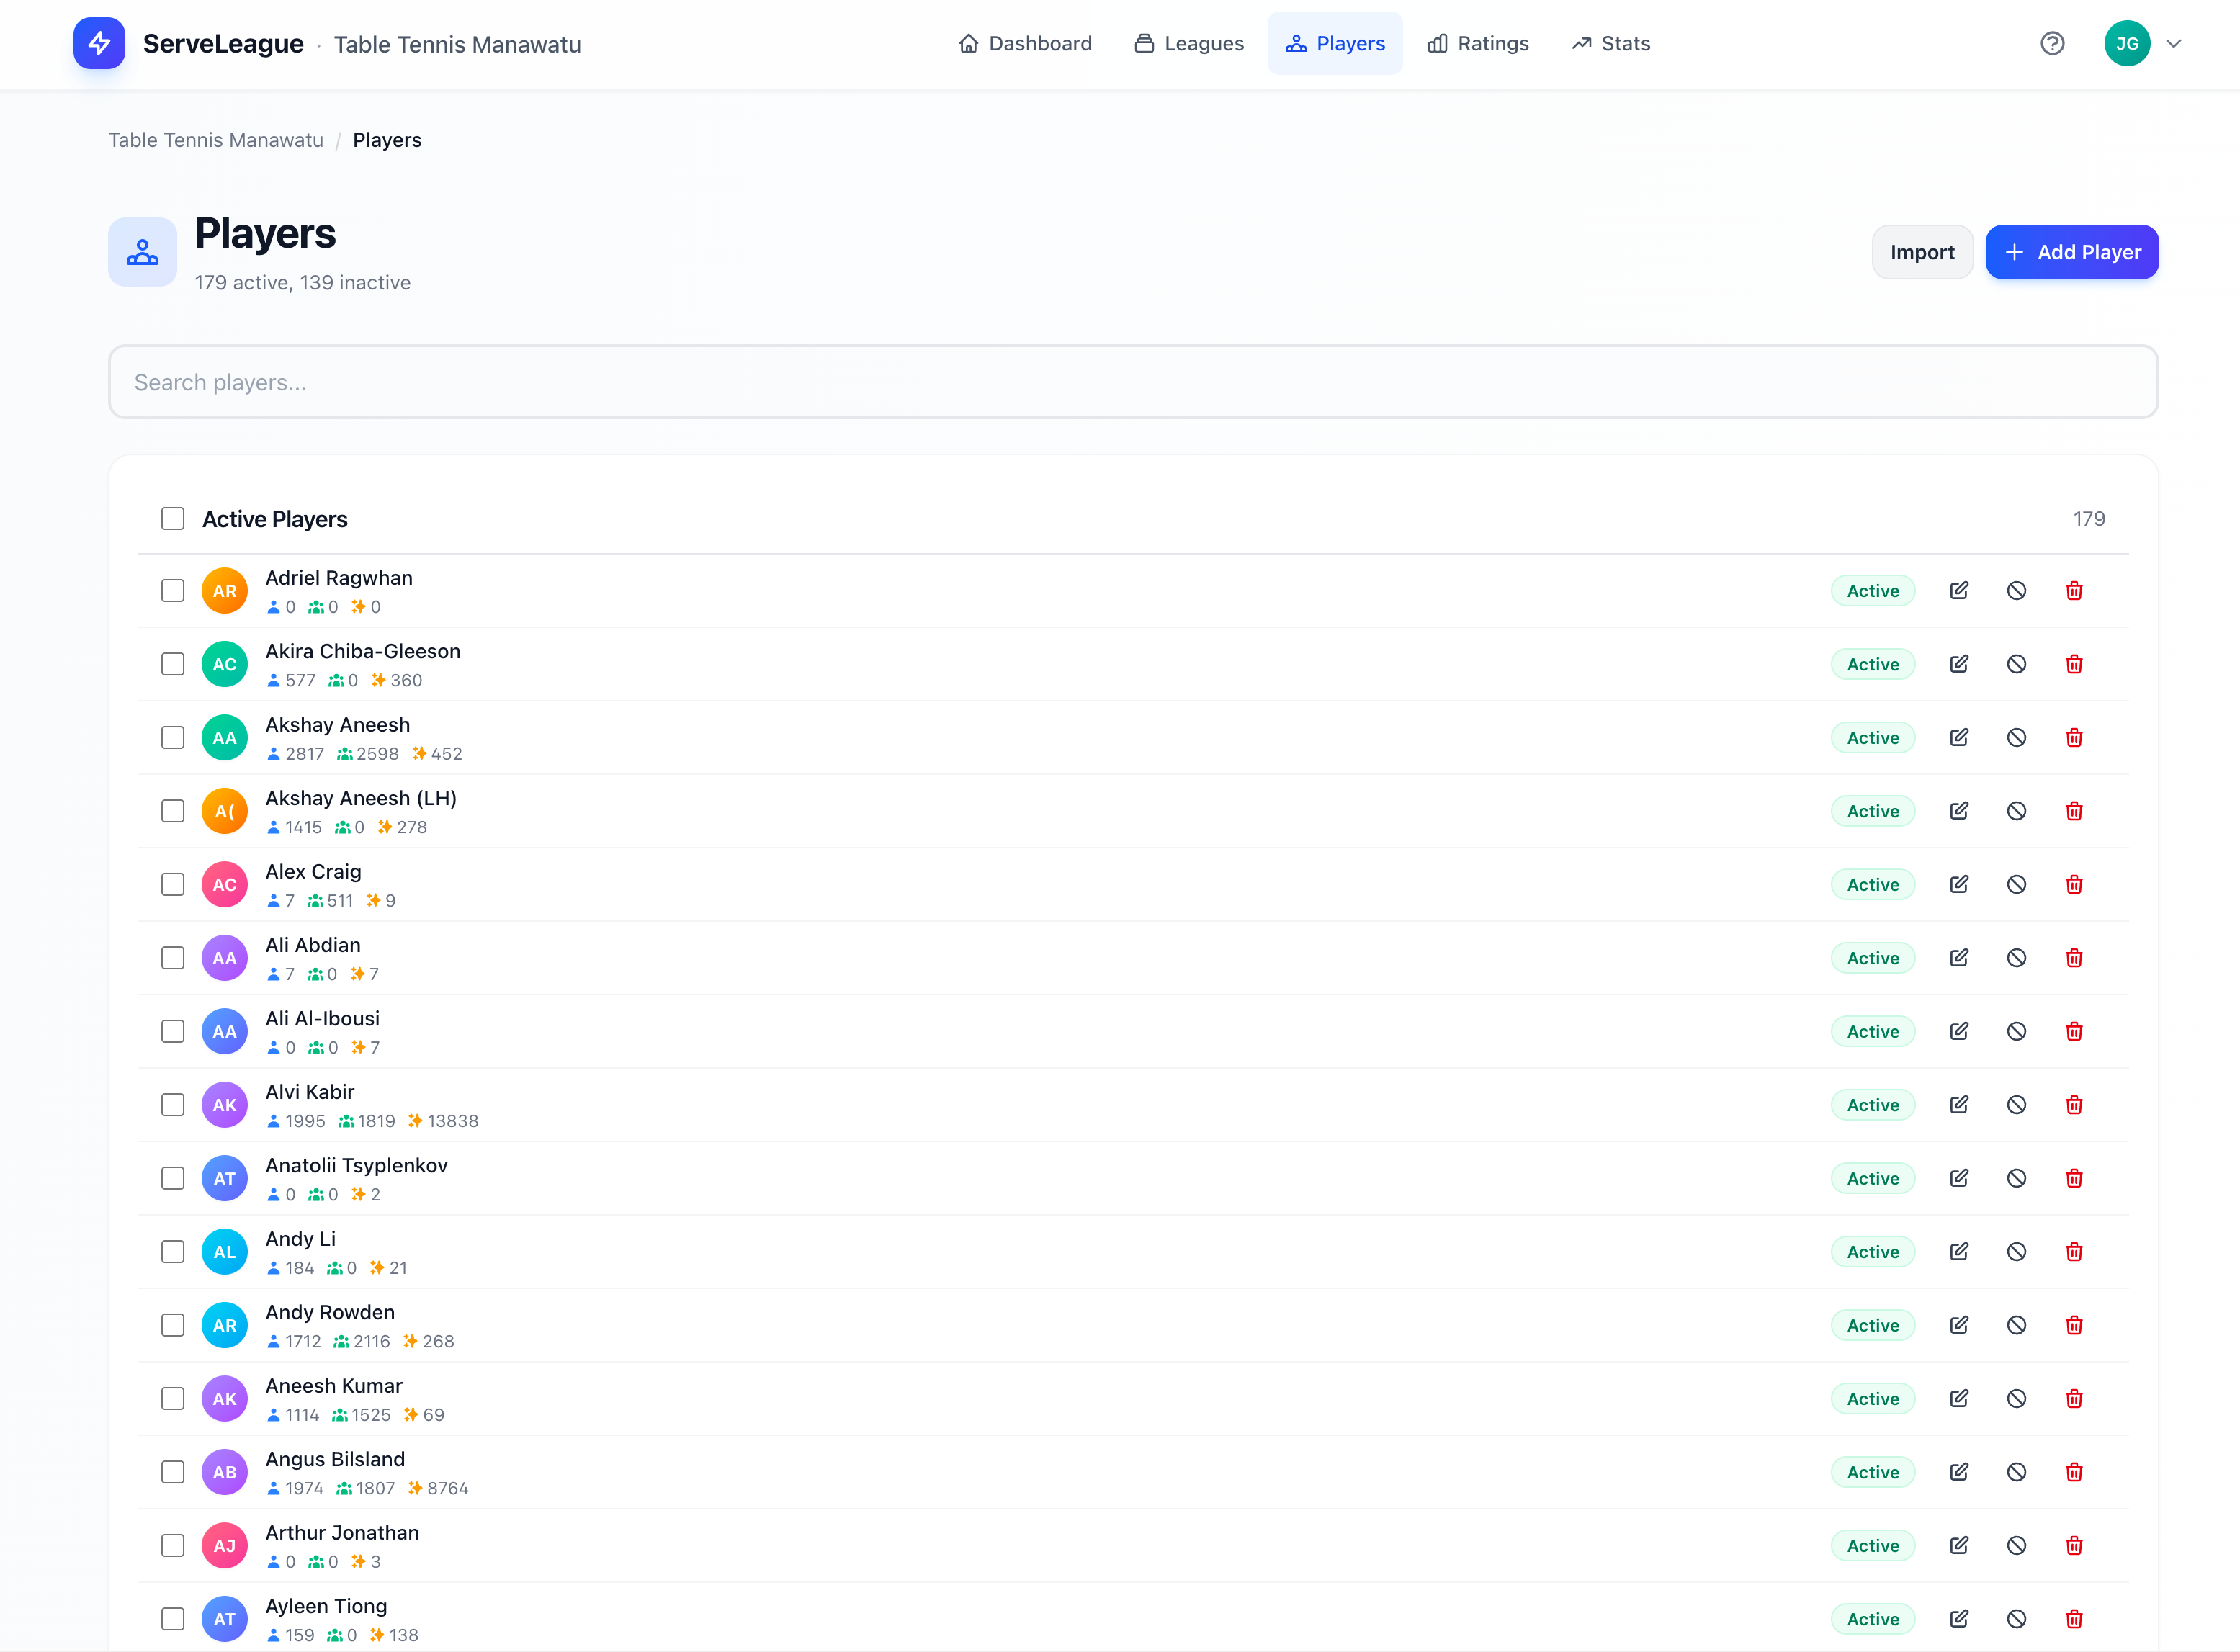Deactivate Akira Chiba-Gleeson with the ban icon

coord(2016,664)
